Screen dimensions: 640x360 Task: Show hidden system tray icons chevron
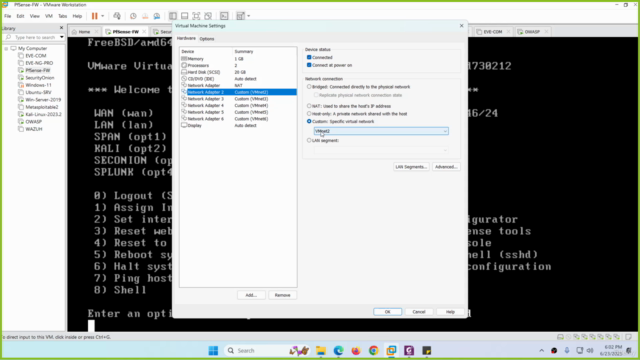541,350
